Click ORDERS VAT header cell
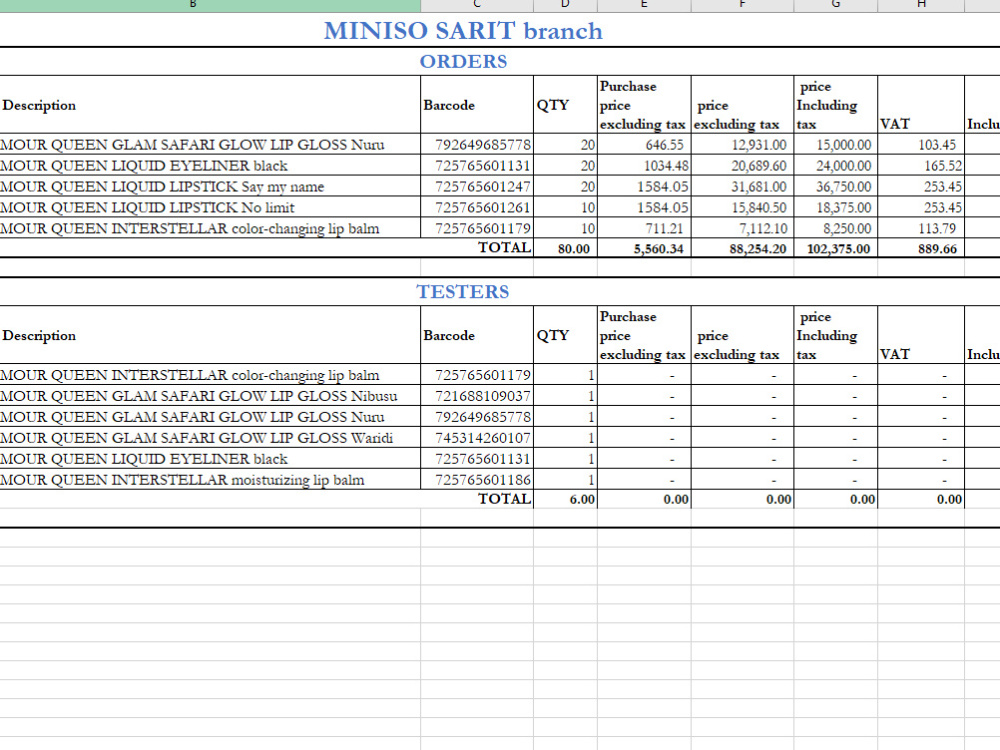Image resolution: width=1000 pixels, height=750 pixels. pyautogui.click(x=921, y=105)
